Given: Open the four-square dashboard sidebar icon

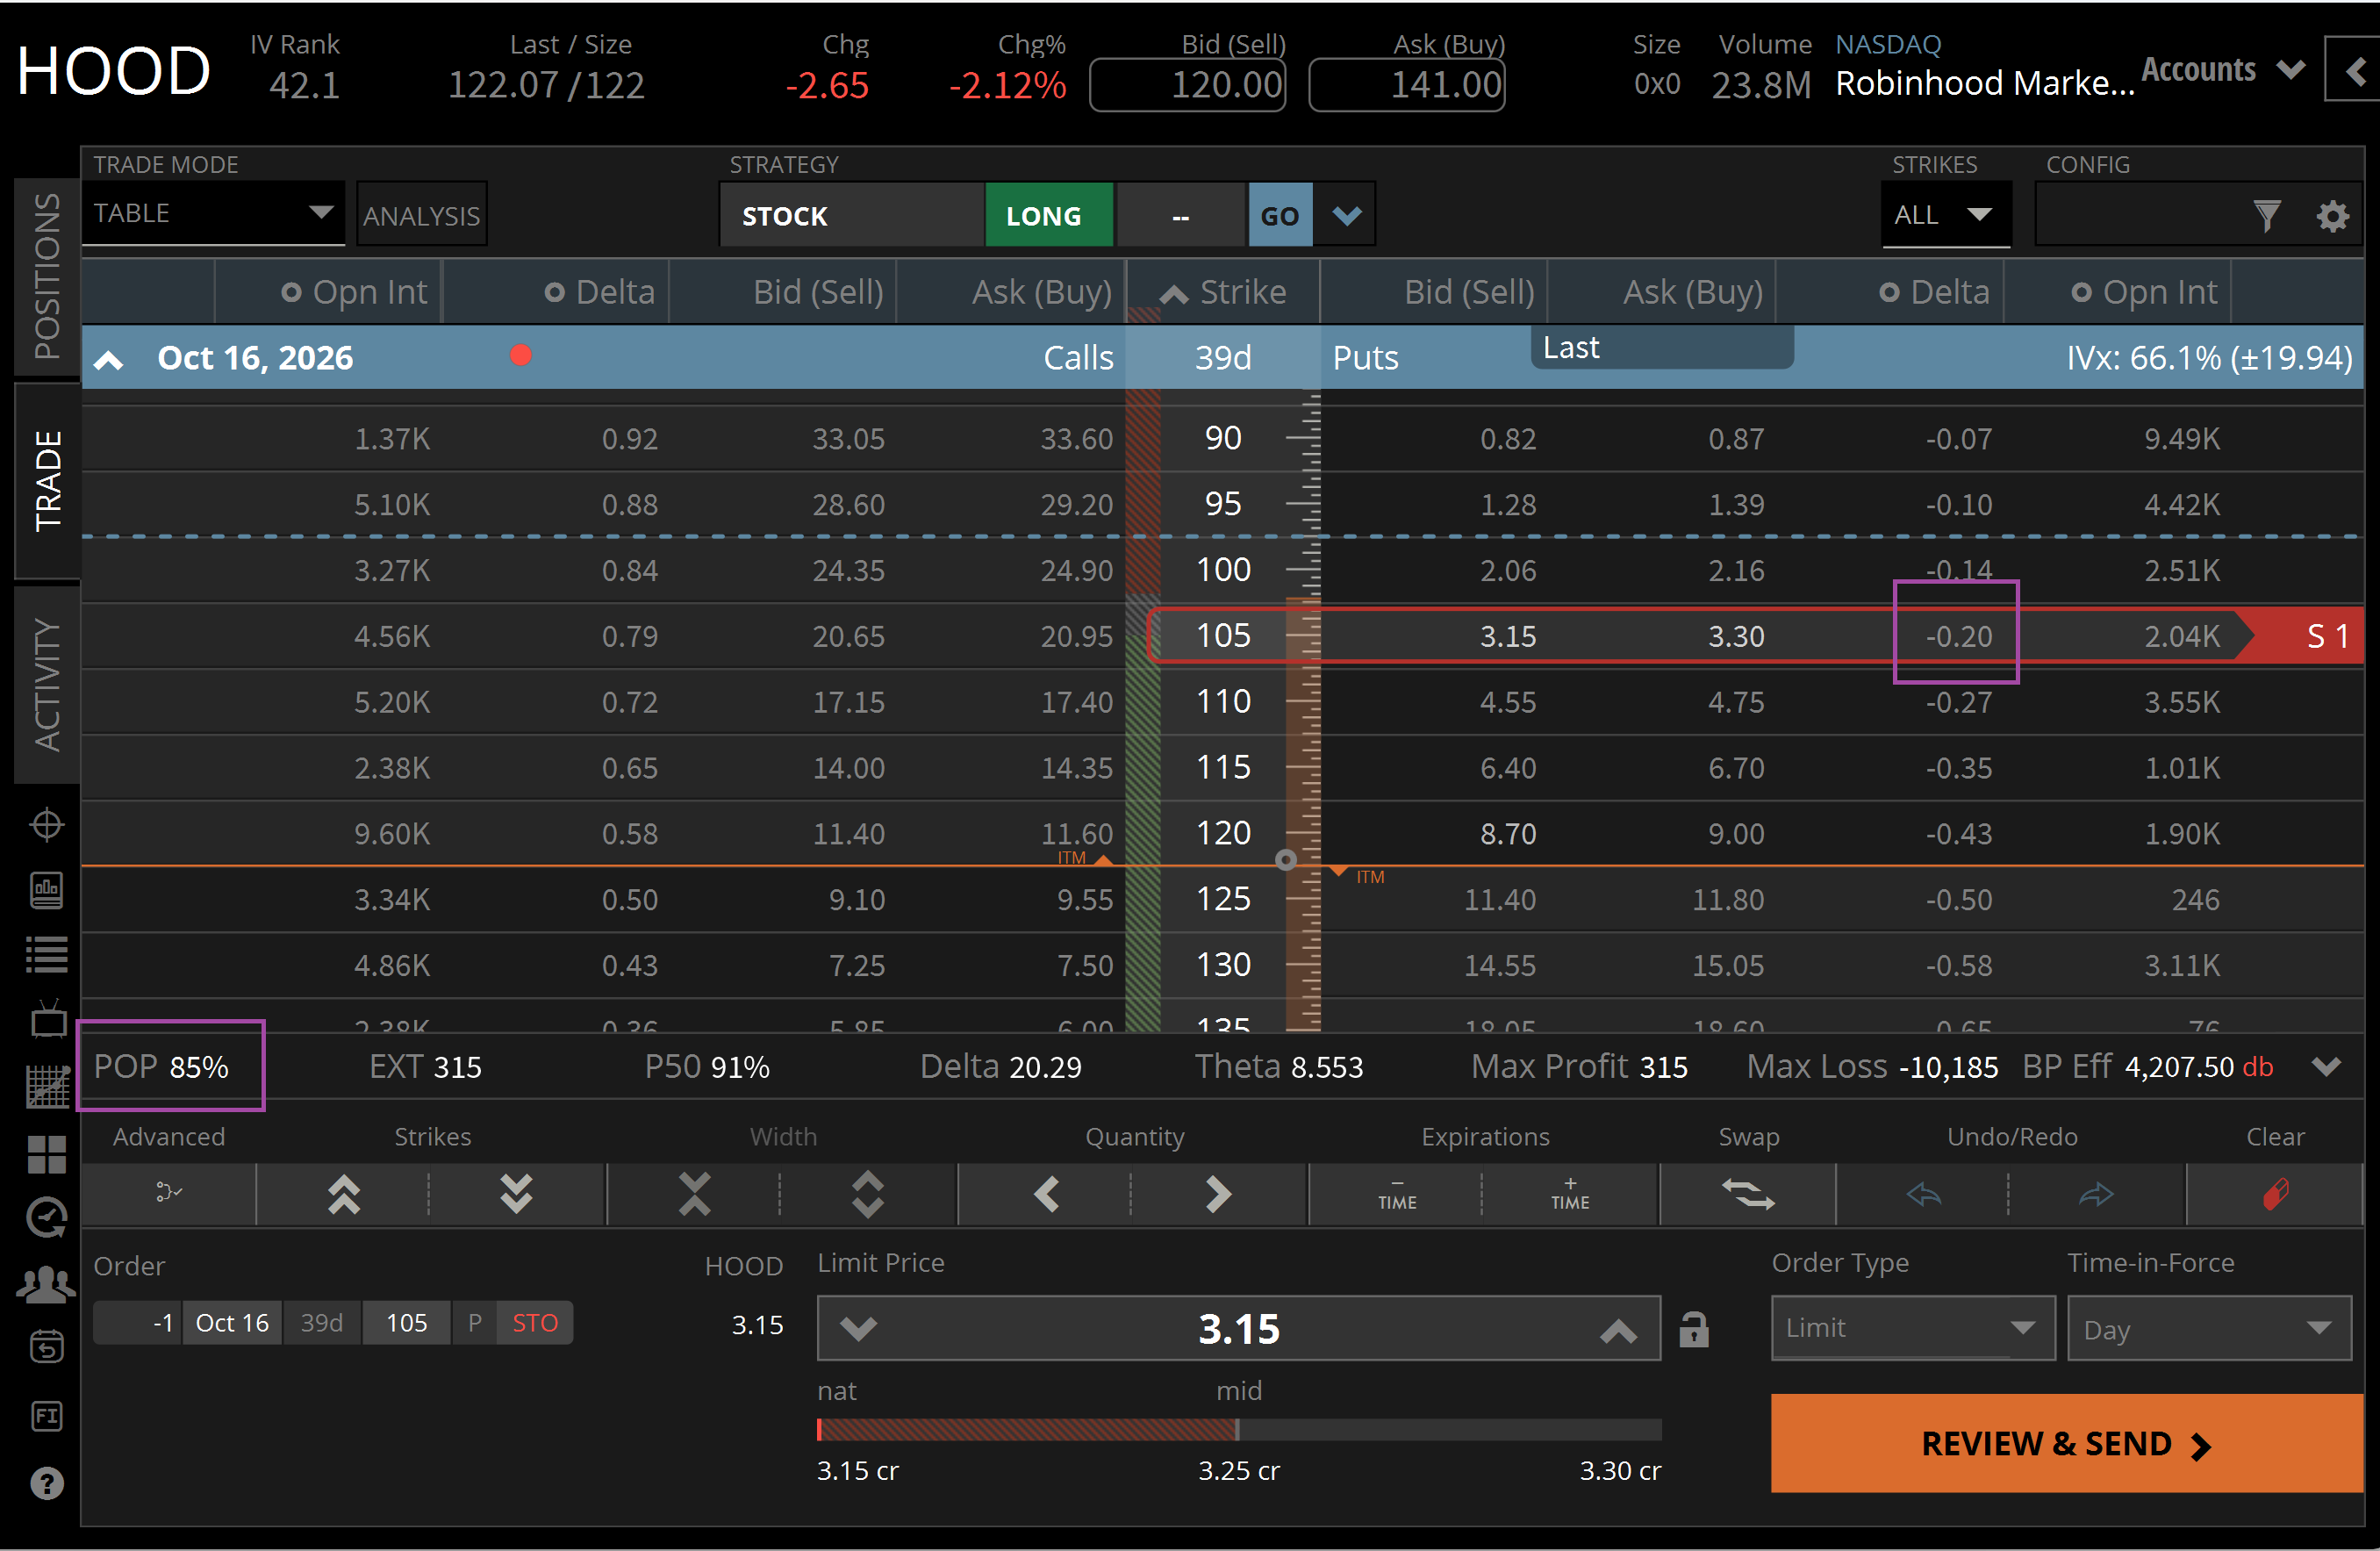Looking at the screenshot, I should click(46, 1154).
